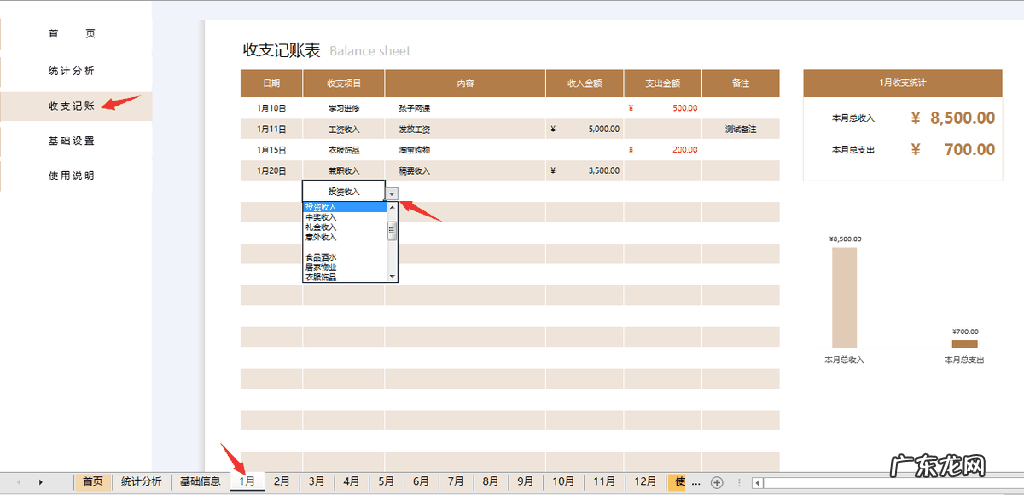The height and width of the screenshot is (495, 1024).
Task: Click the 收支项目 column header
Action: [344, 84]
